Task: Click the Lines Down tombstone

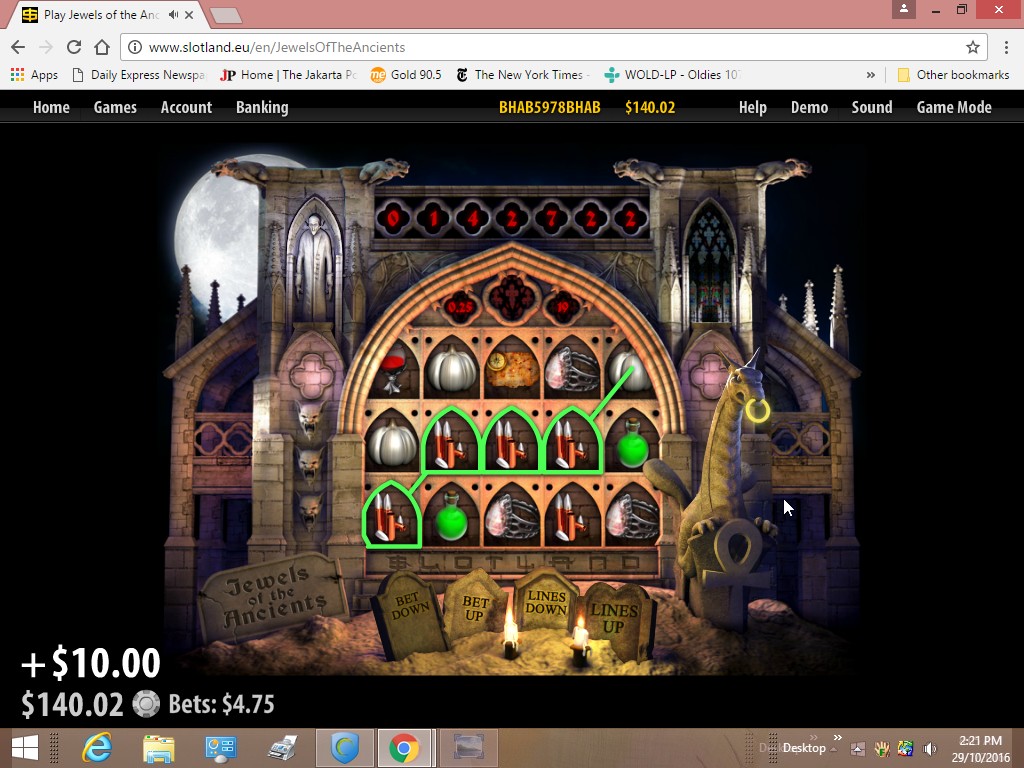Action: click(545, 602)
